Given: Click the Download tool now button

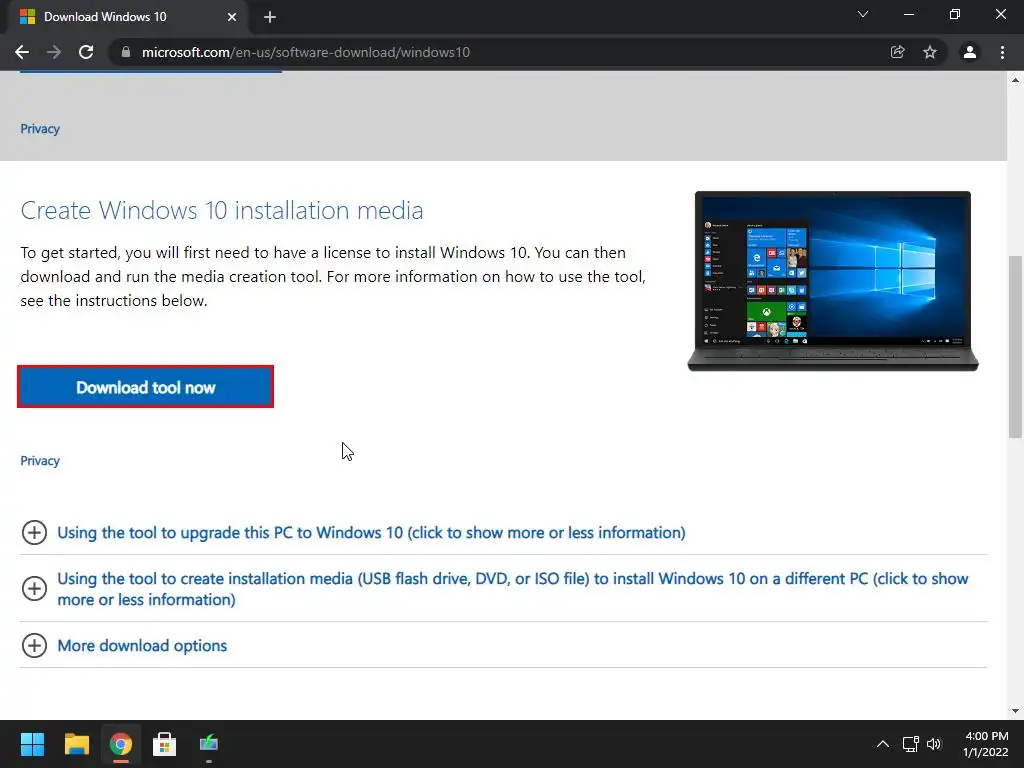Looking at the screenshot, I should (x=145, y=387).
